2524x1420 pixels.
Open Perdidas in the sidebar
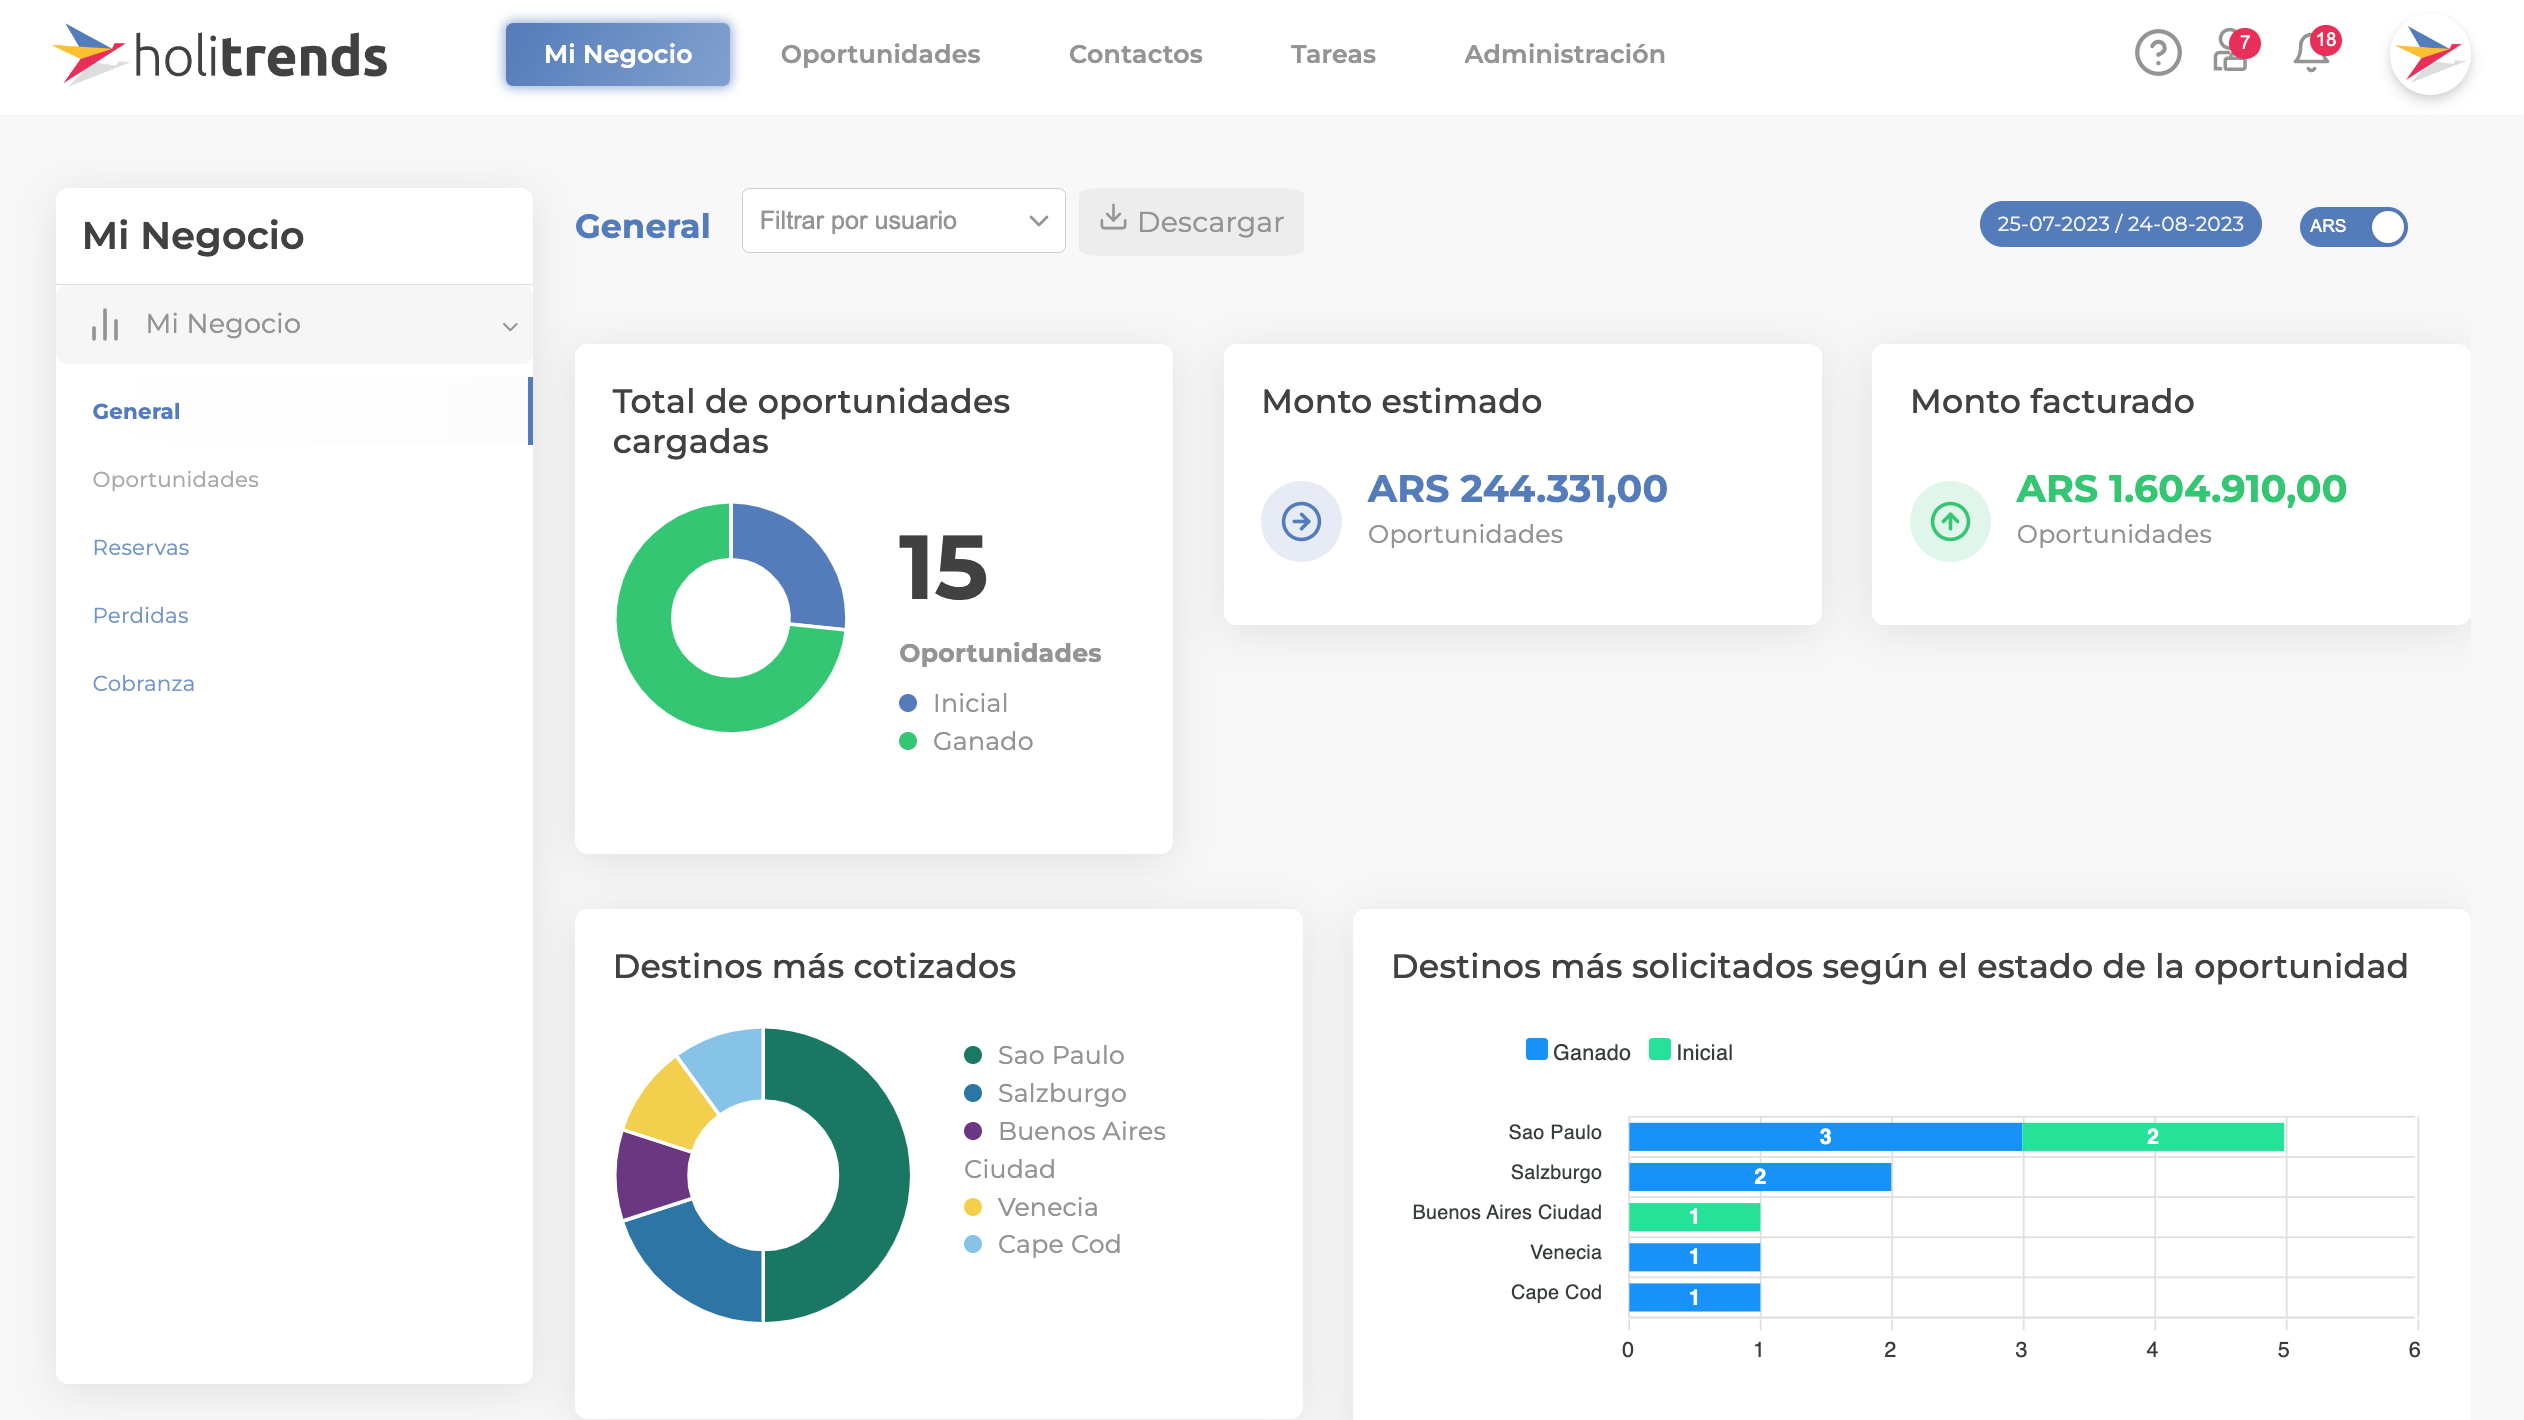click(140, 615)
